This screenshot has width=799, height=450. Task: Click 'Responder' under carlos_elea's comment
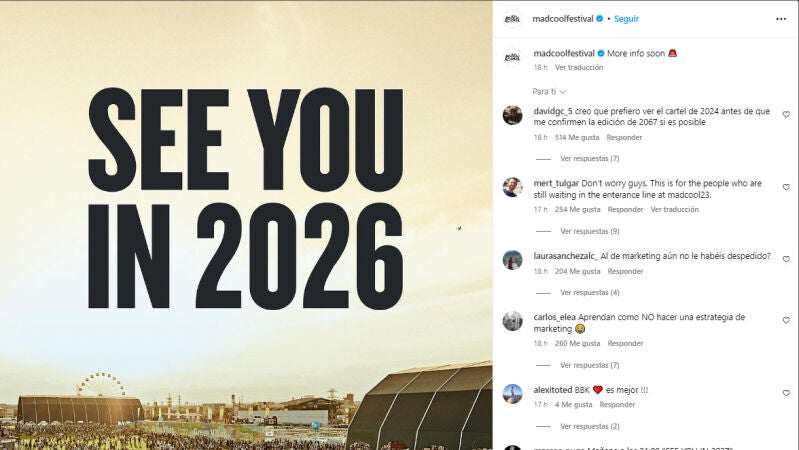point(625,343)
